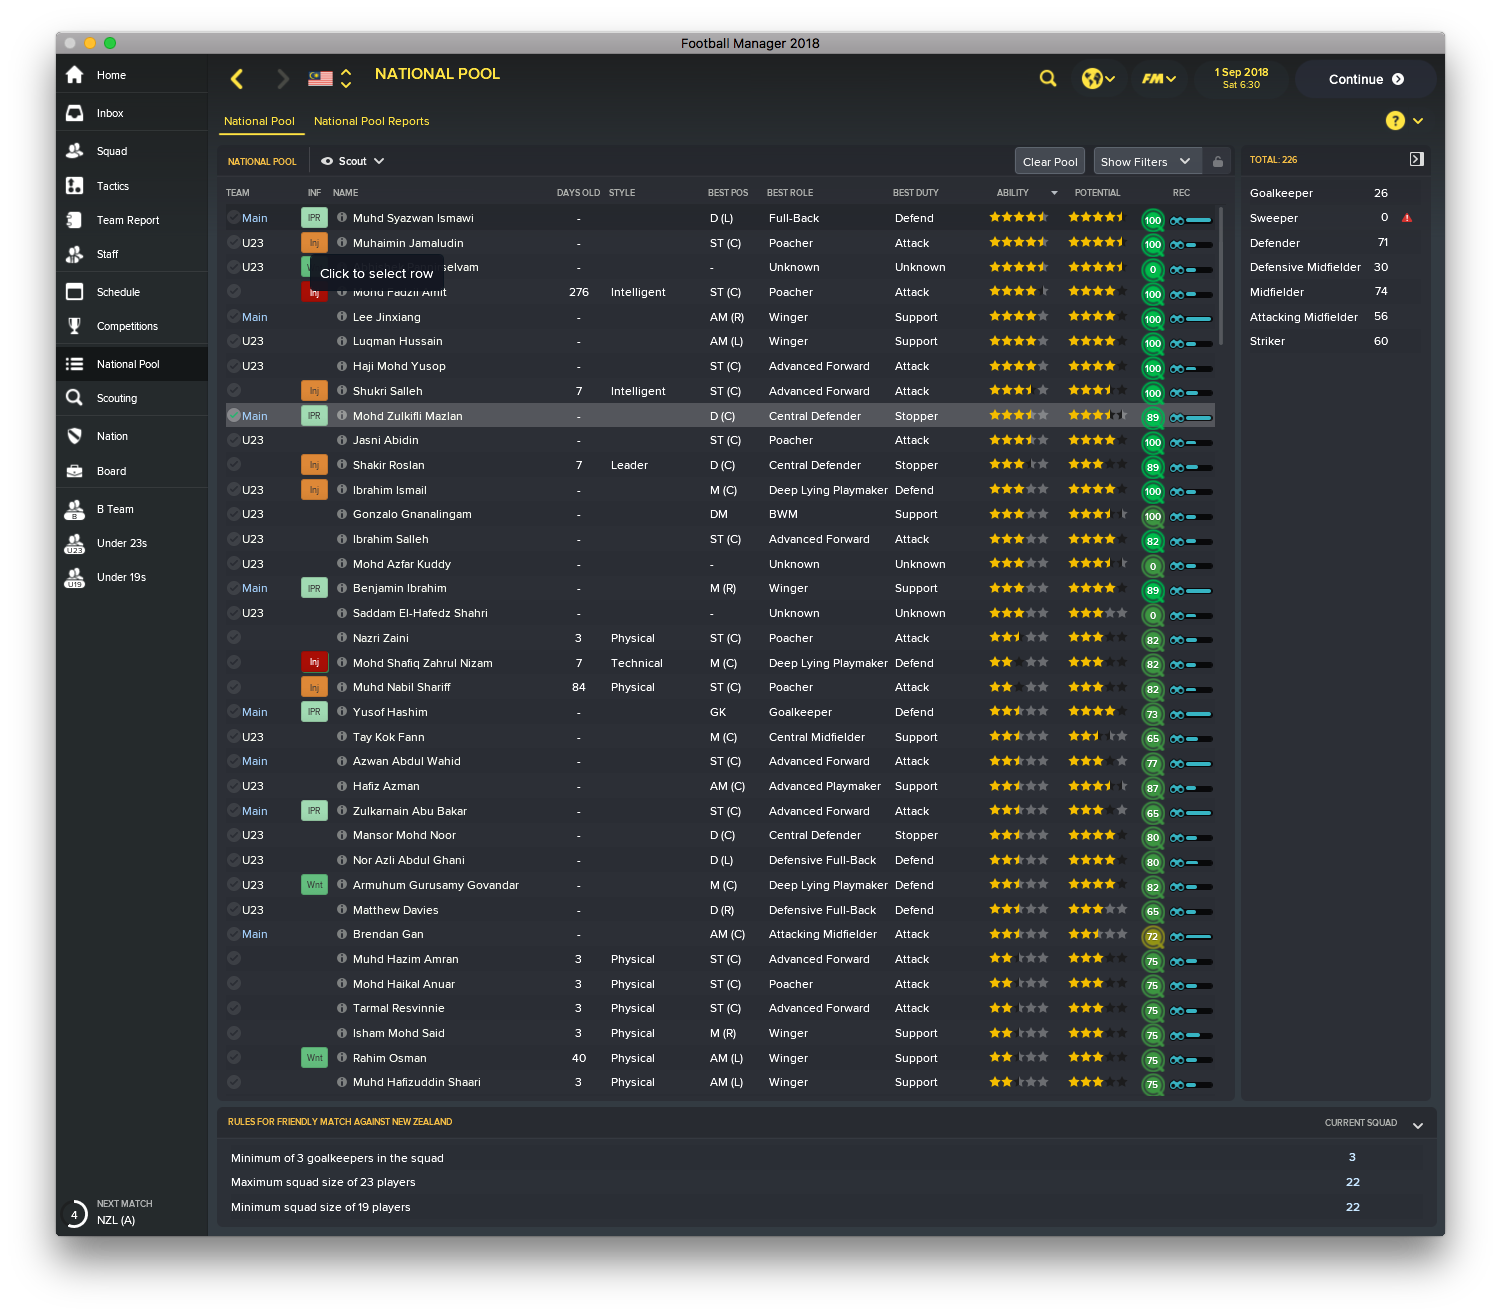Open player Haji Mohd Yusop profile
This screenshot has width=1501, height=1316.
coord(399,366)
